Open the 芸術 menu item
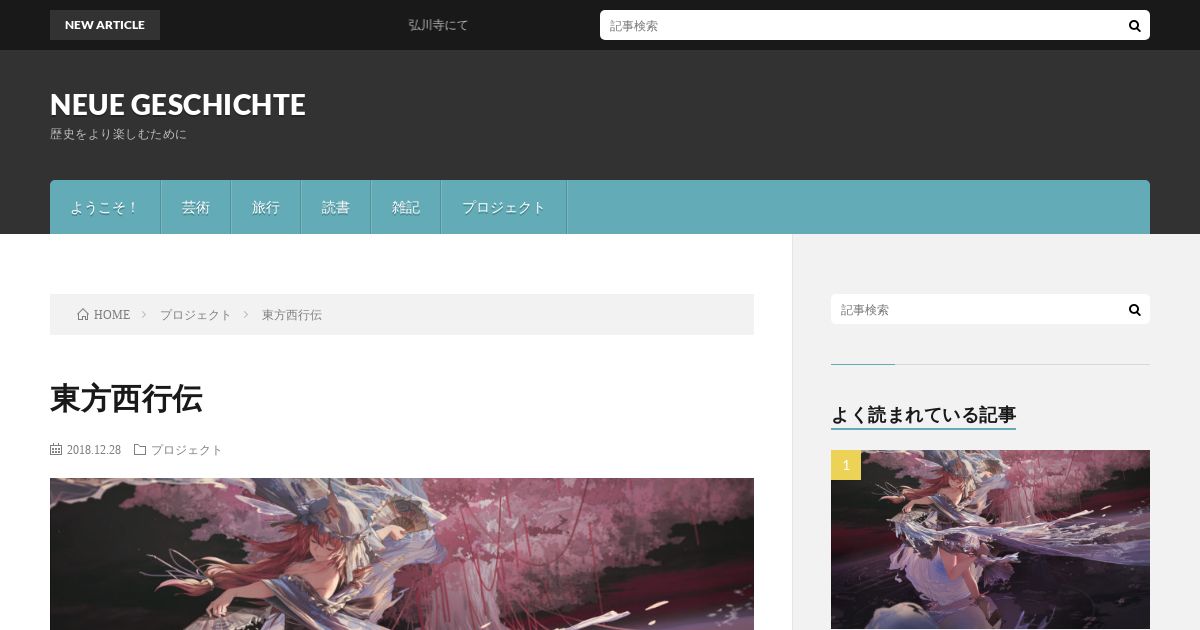This screenshot has width=1200, height=630. click(x=196, y=207)
